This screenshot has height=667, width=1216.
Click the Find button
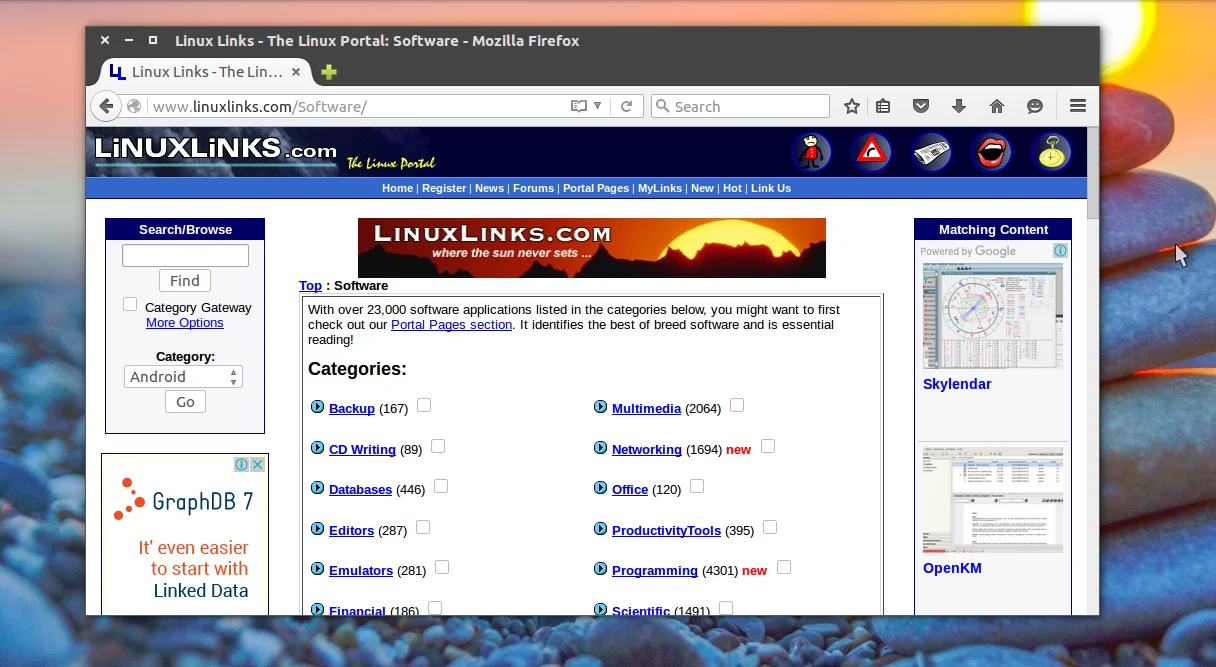185,281
